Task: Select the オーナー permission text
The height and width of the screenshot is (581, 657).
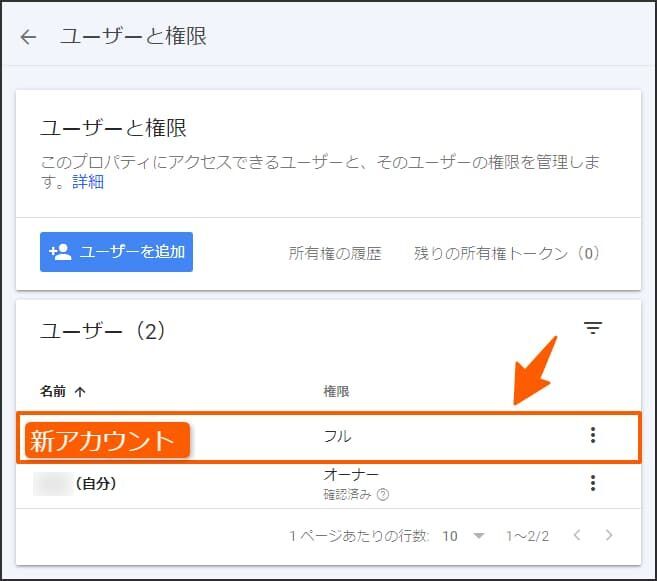Action: click(351, 475)
